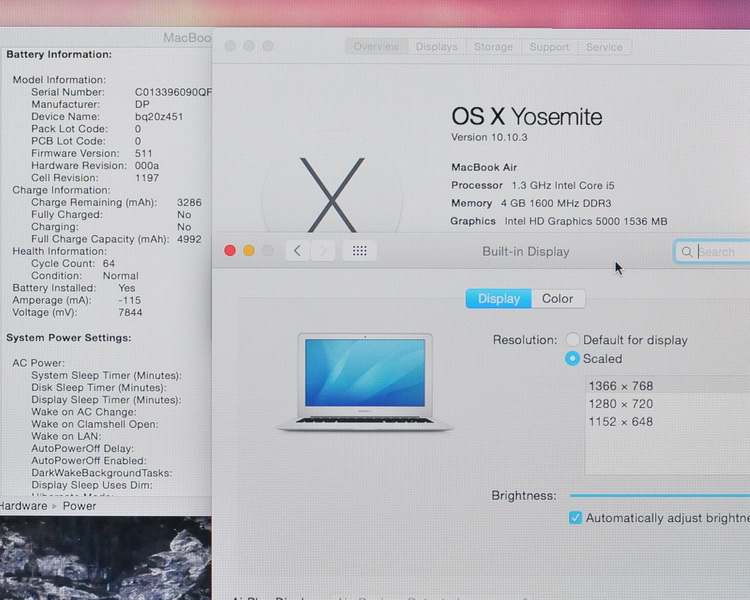Click the Manufacturer DP value

tap(142, 104)
